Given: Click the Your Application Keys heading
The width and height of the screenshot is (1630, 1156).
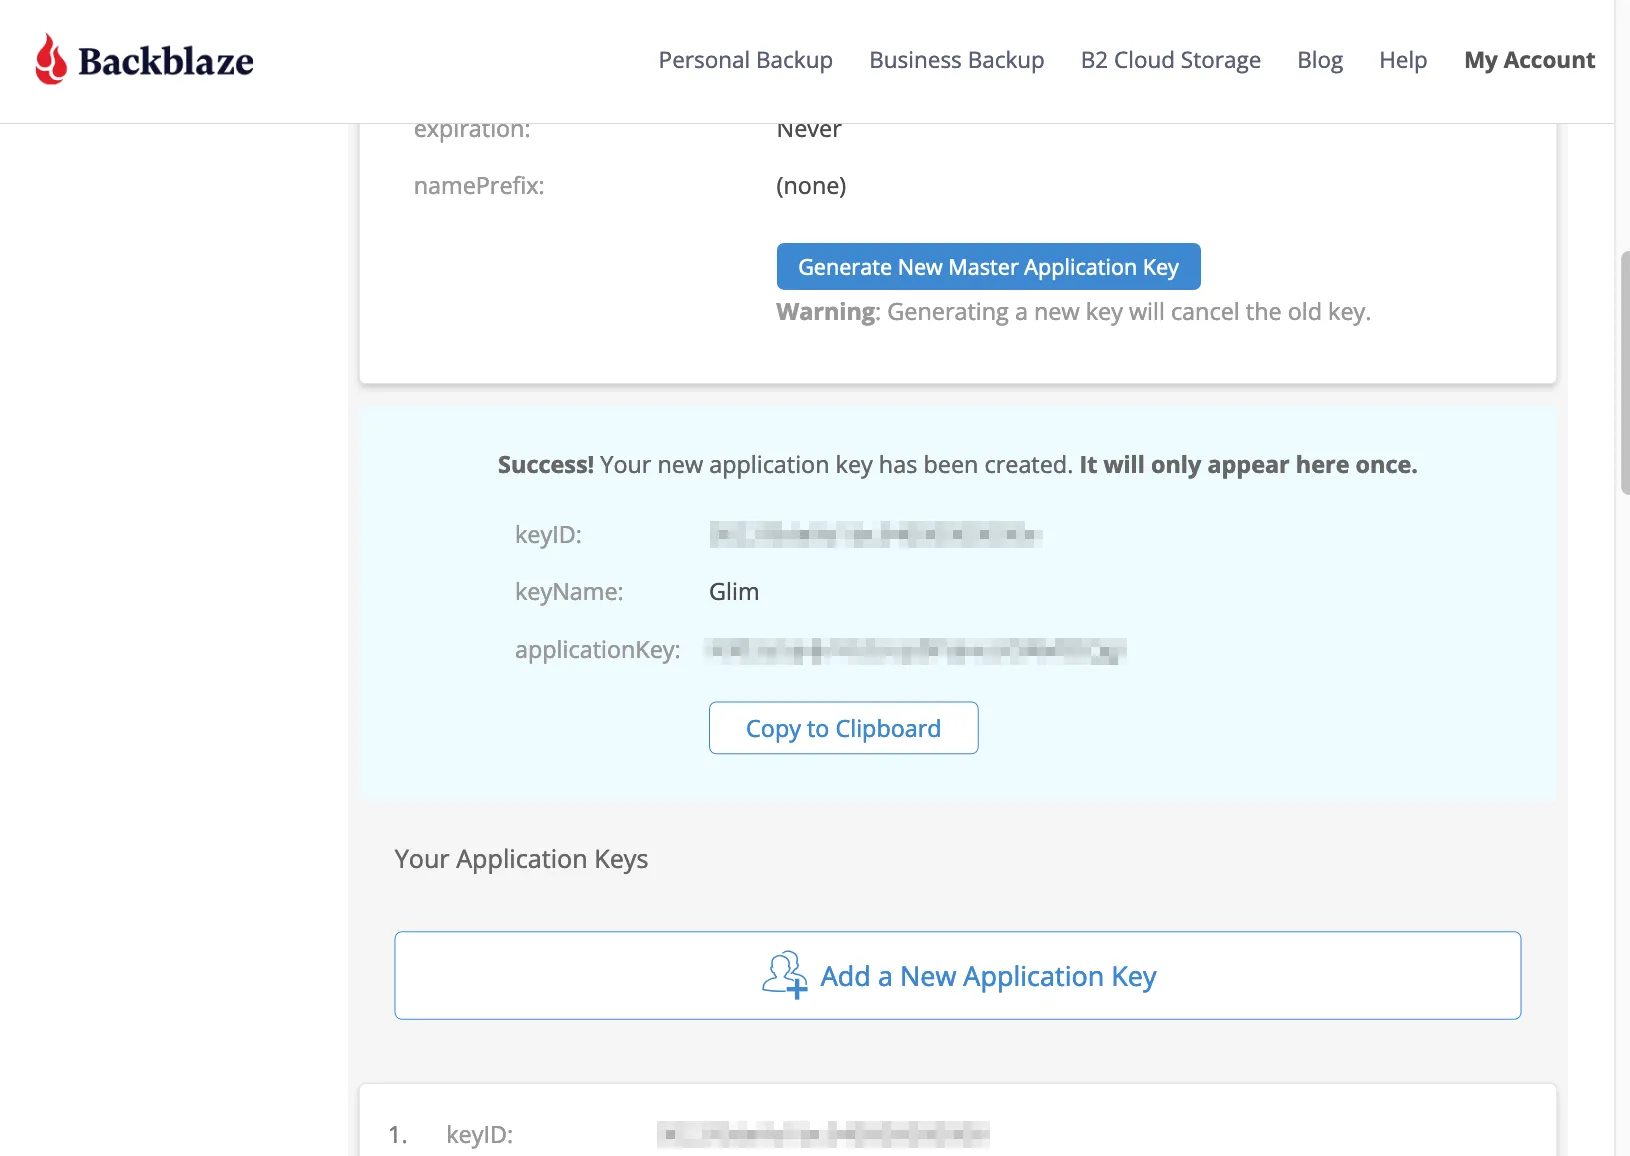Looking at the screenshot, I should pos(521,858).
